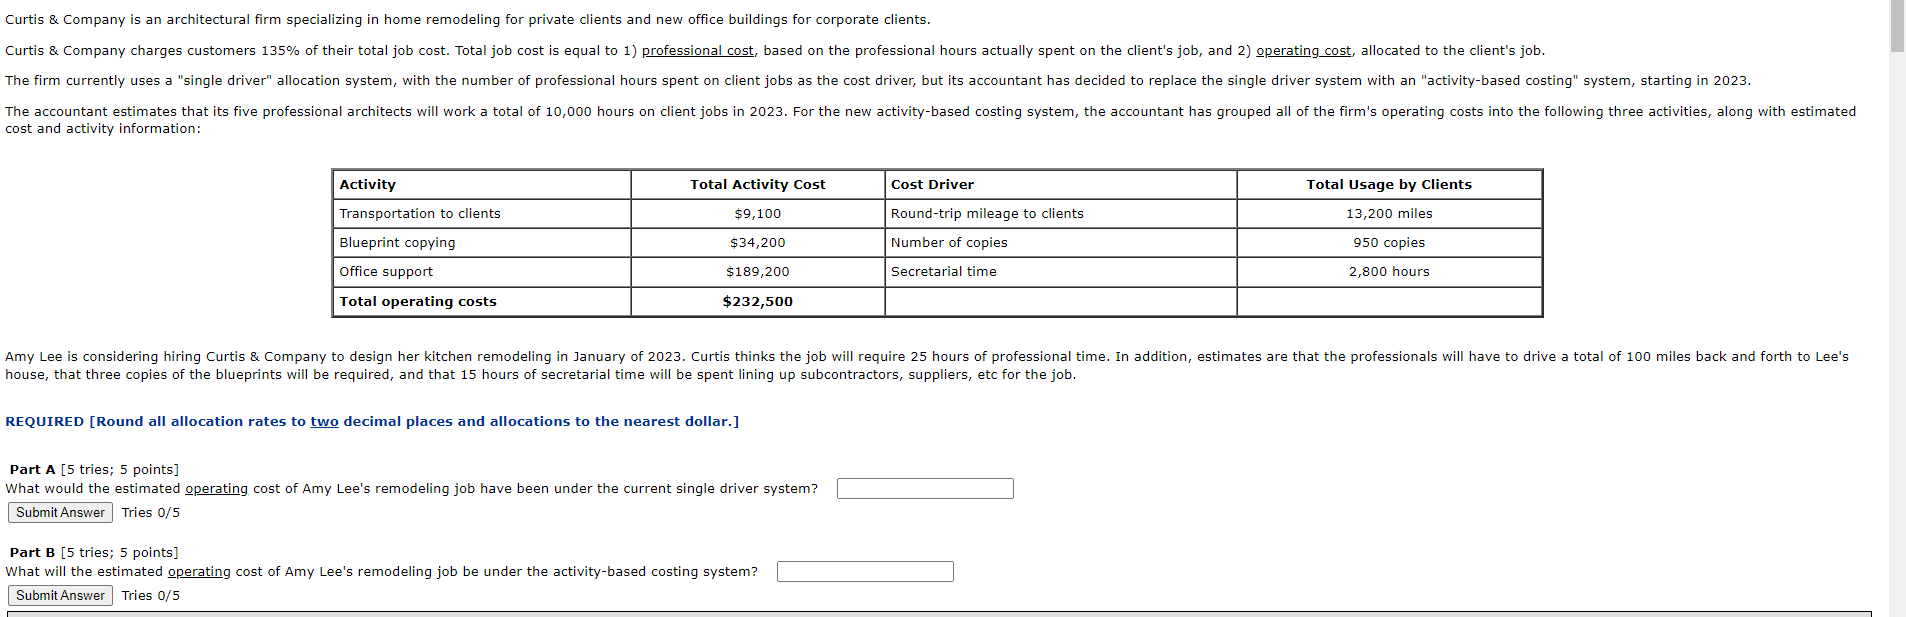1906x617 pixels.
Task: Click the Part A answer input field
Action: pyautogui.click(x=925, y=488)
